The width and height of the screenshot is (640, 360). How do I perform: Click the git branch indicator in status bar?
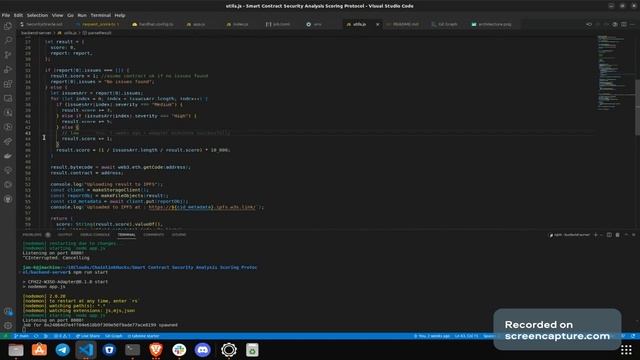click(21, 336)
